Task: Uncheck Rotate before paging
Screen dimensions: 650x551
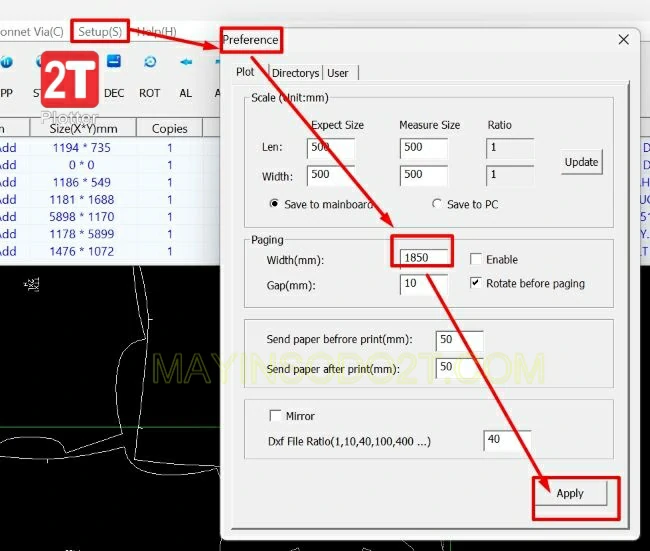Action: (x=477, y=283)
